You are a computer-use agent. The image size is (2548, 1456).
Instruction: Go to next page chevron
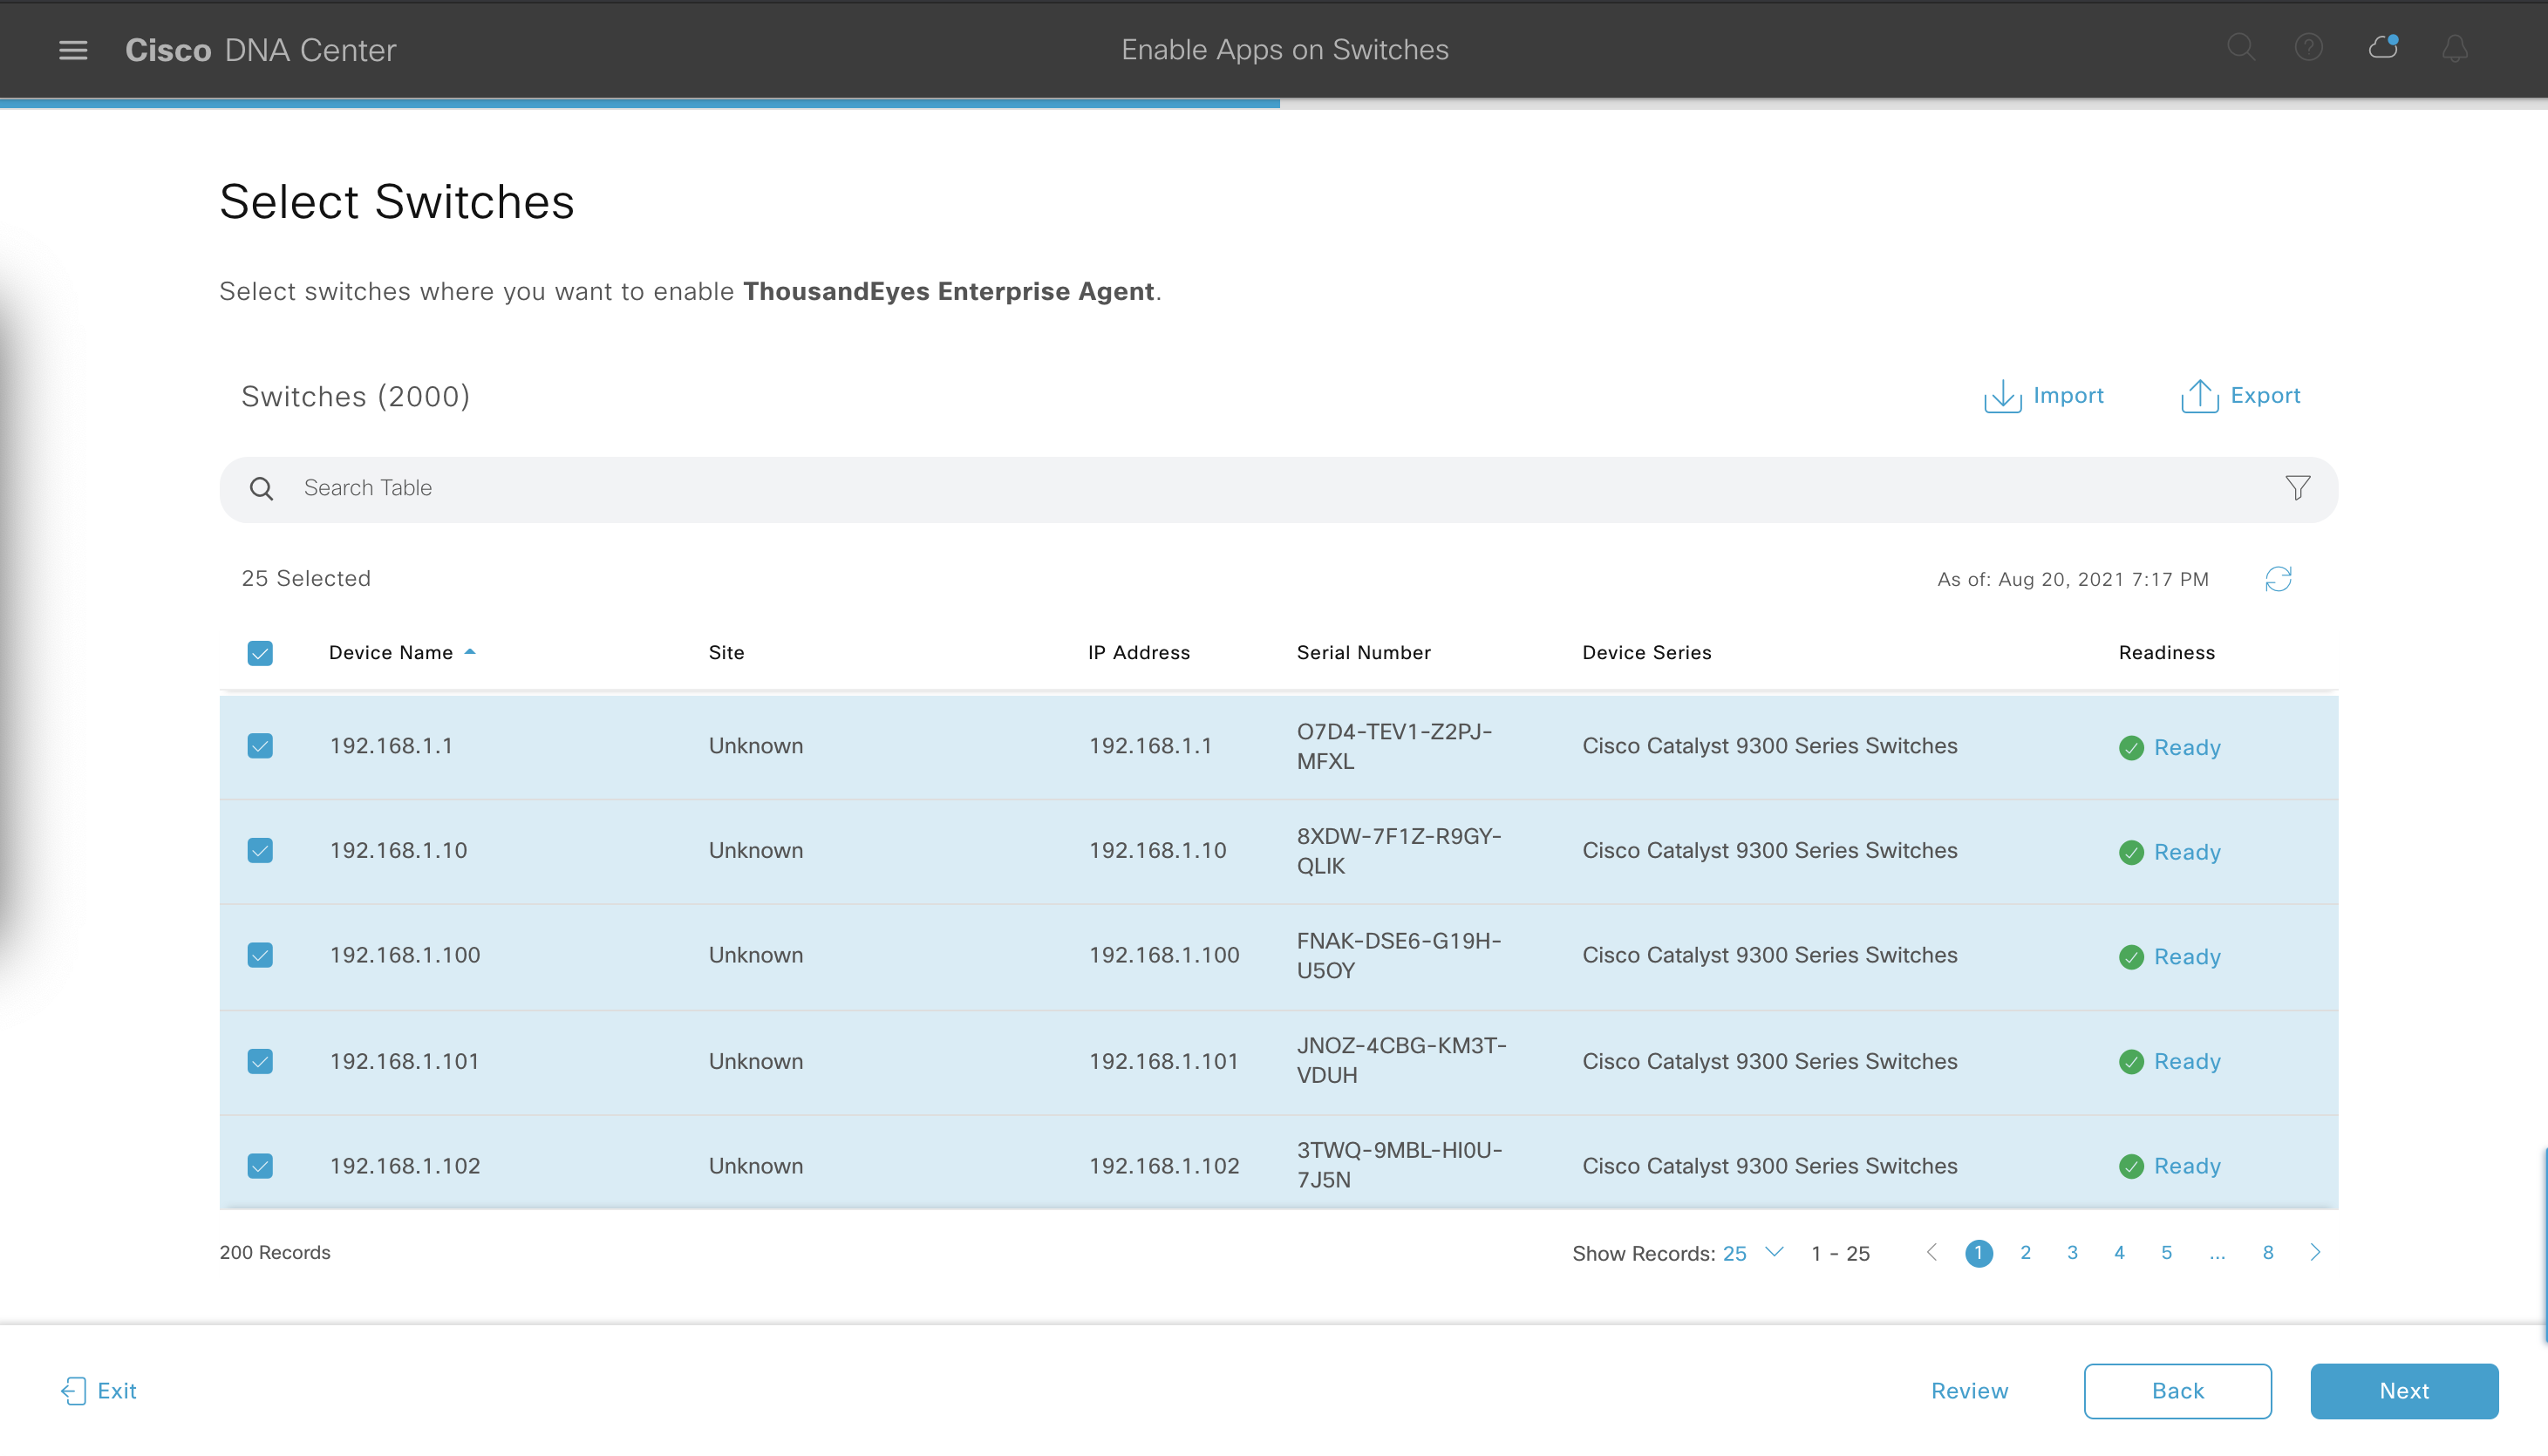click(x=2315, y=1253)
